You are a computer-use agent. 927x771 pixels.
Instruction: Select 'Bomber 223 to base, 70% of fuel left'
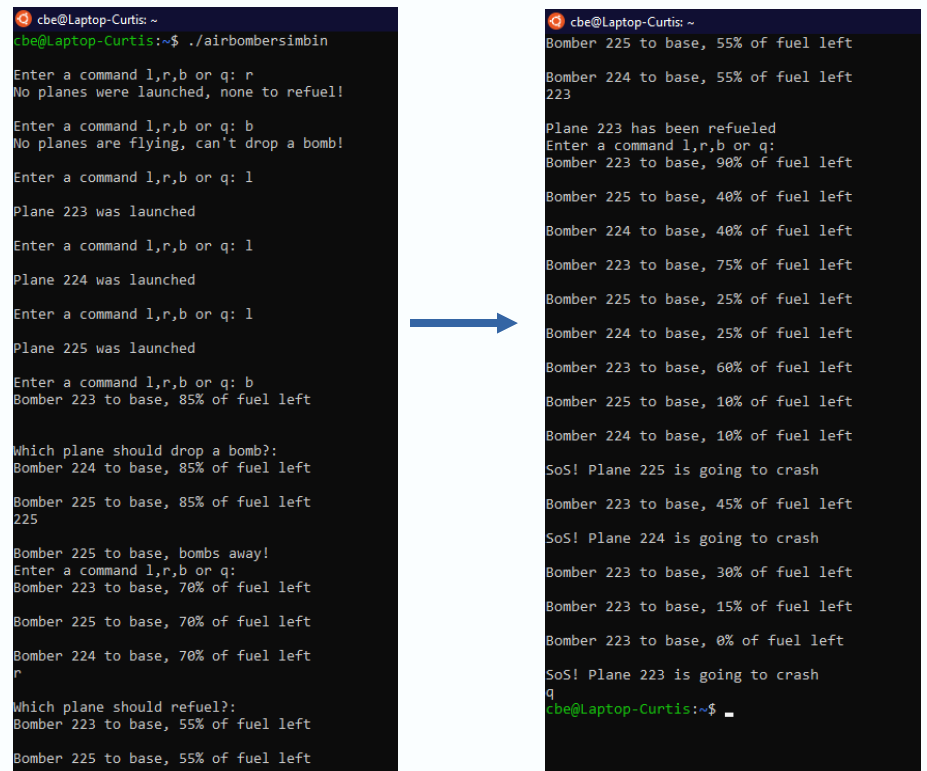162,588
